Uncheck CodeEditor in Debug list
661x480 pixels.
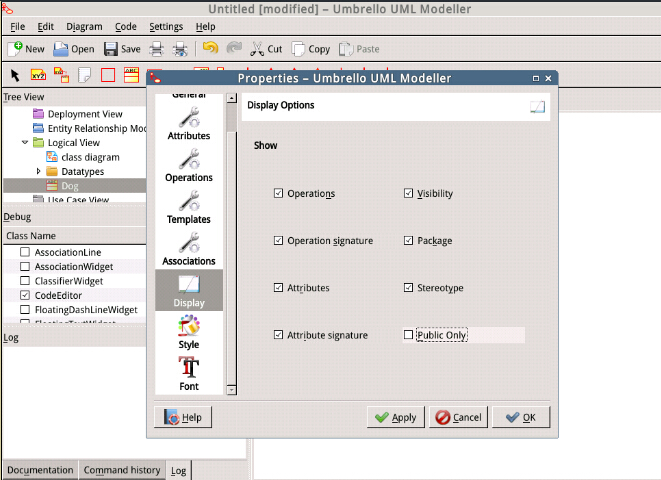[25, 295]
